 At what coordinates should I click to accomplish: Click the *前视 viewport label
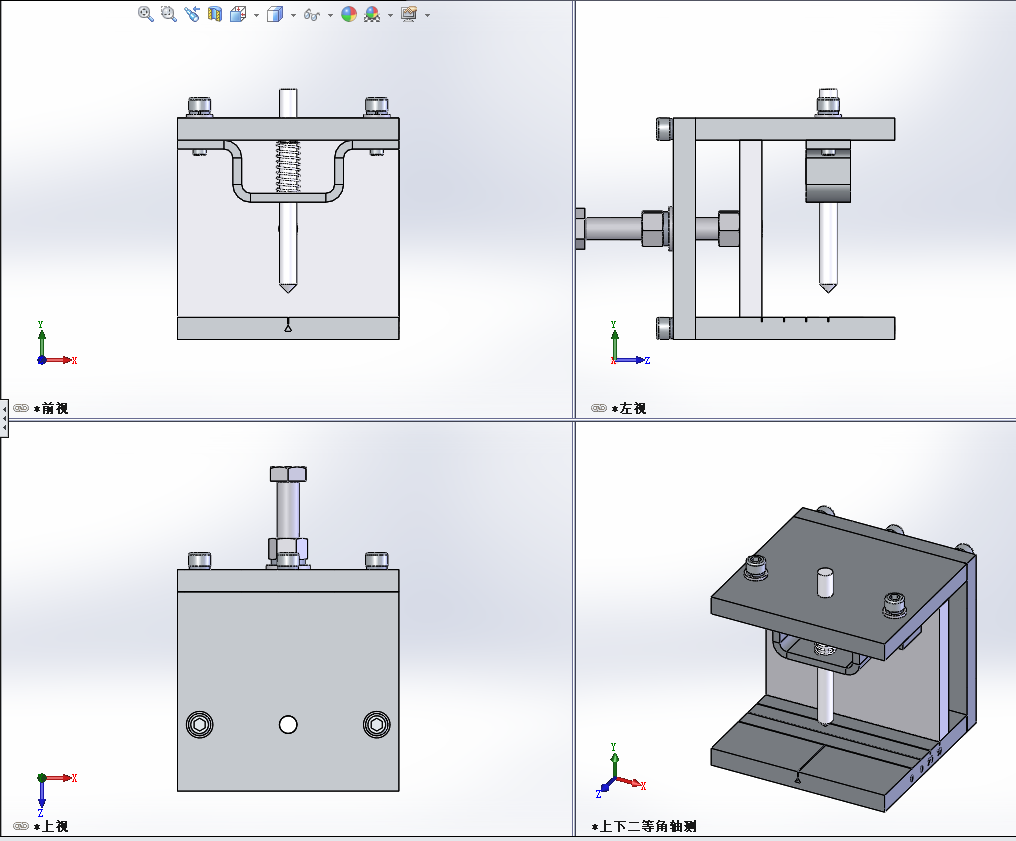pyautogui.click(x=51, y=408)
